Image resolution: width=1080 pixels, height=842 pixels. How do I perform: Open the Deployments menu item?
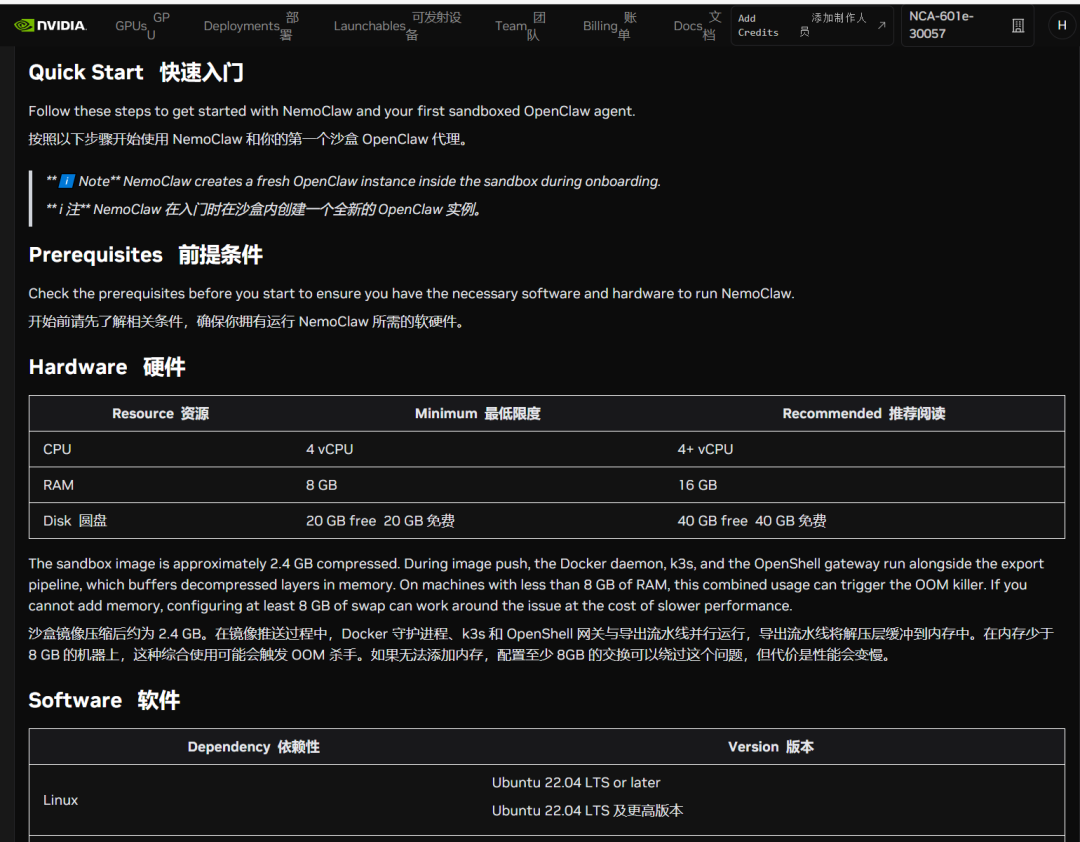251,25
